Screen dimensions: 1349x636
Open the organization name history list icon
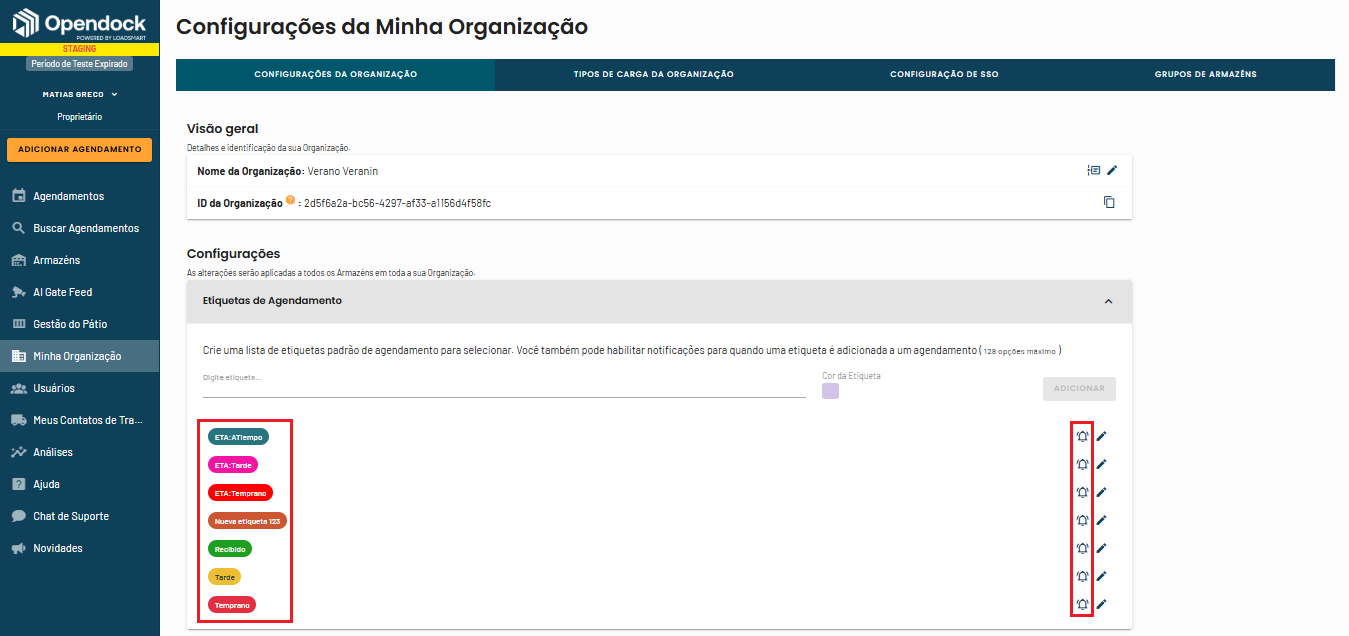coord(1094,170)
